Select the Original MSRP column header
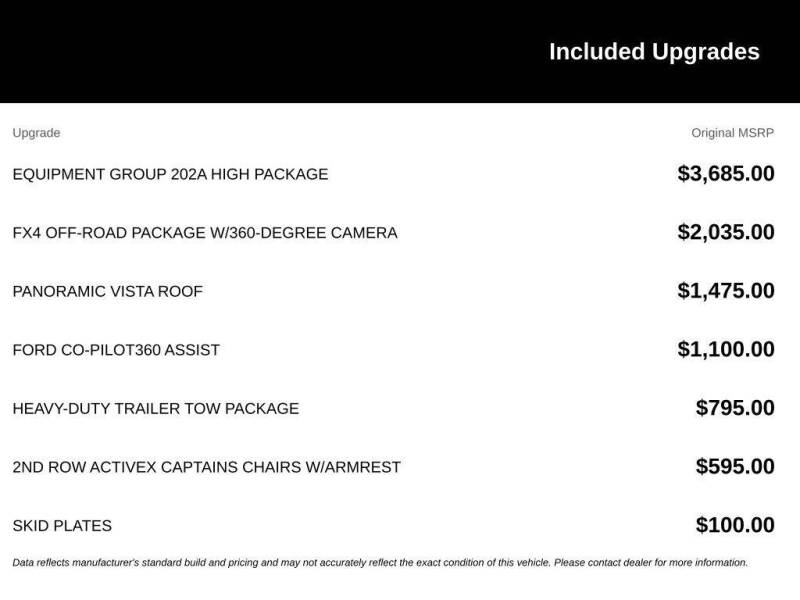The height and width of the screenshot is (600, 800). coord(732,133)
